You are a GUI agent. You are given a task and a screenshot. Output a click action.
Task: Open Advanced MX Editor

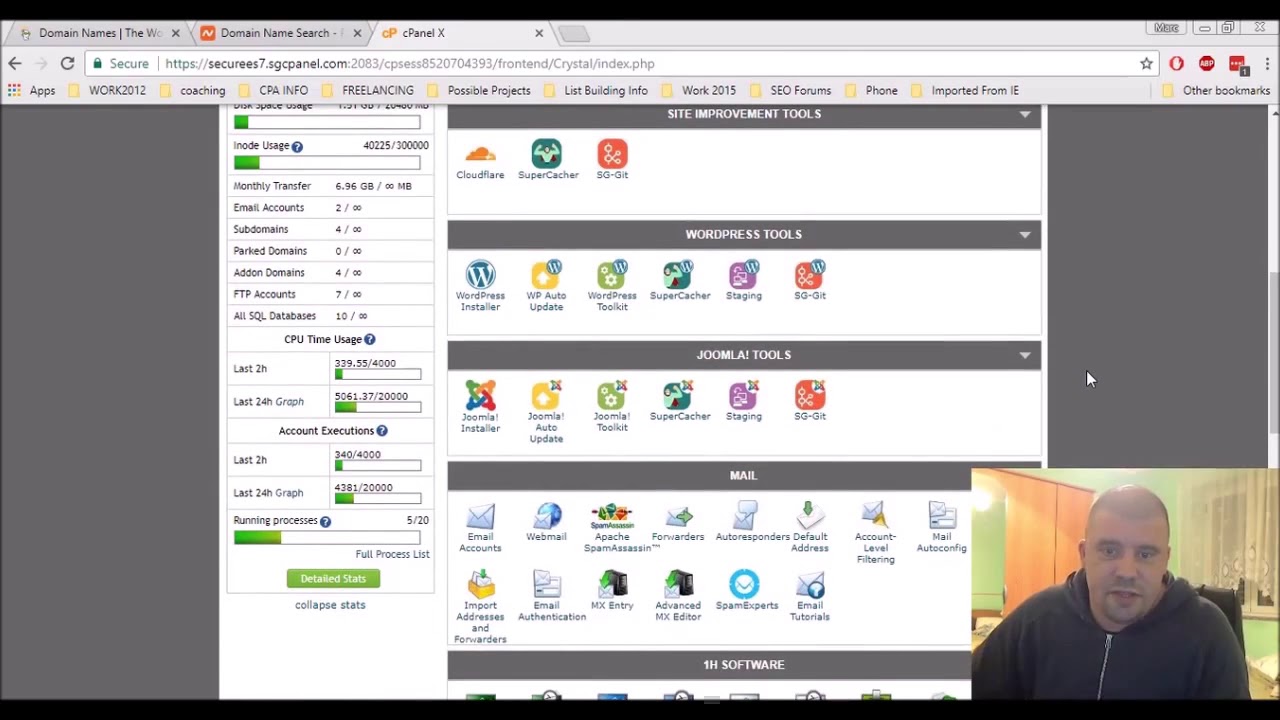(x=678, y=597)
